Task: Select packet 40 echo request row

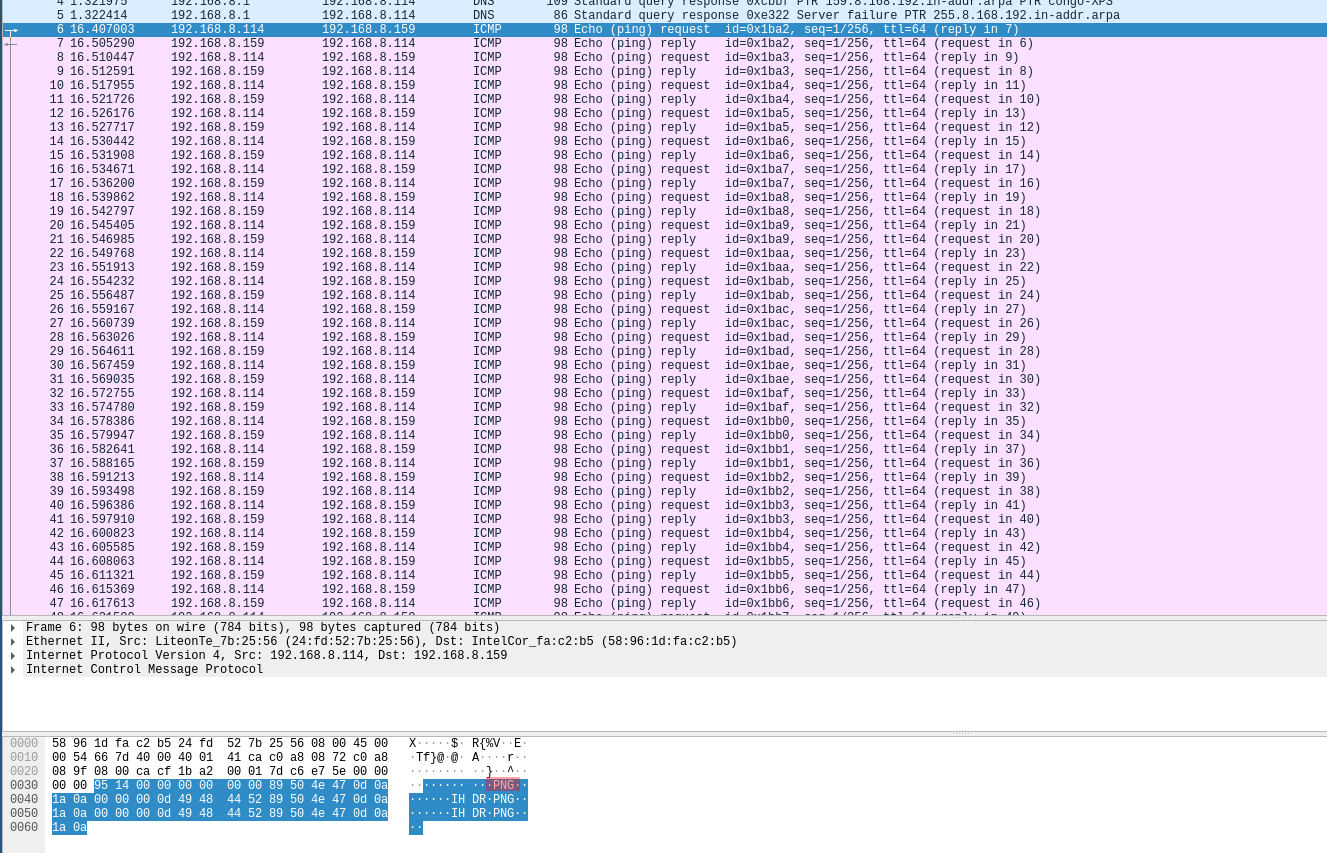Action: 600,506
